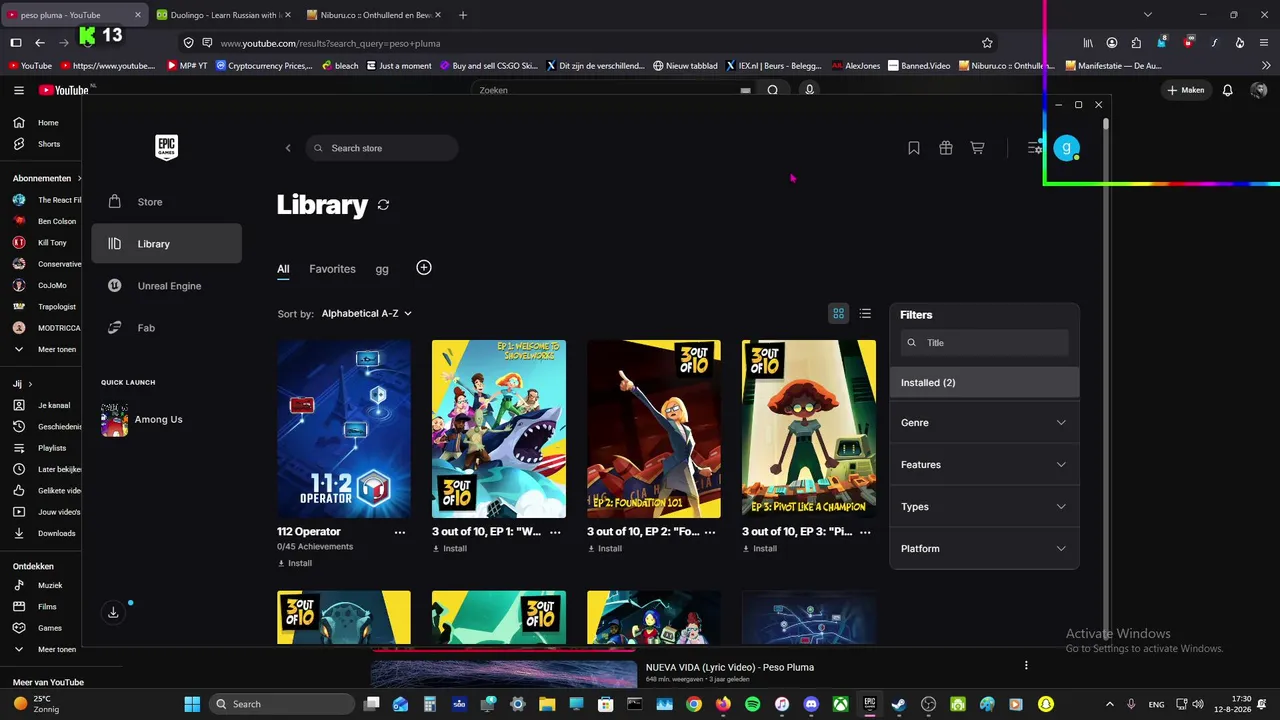1280x720 pixels.
Task: Select the All library tab
Action: 283,269
